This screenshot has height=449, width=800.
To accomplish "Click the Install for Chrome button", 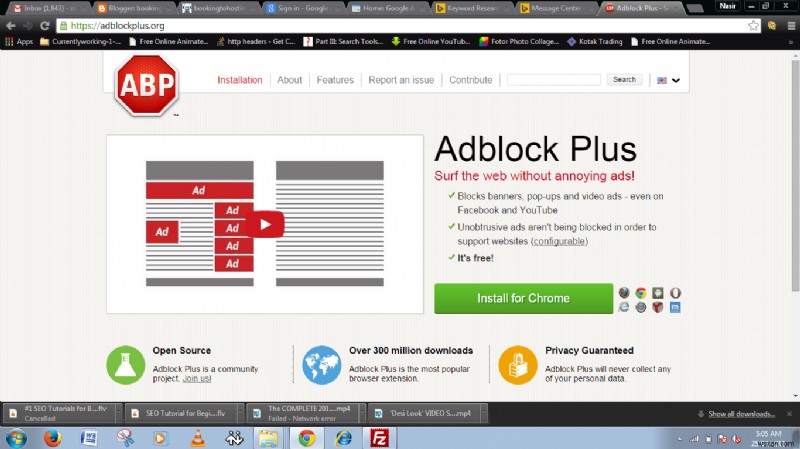I will (523, 298).
